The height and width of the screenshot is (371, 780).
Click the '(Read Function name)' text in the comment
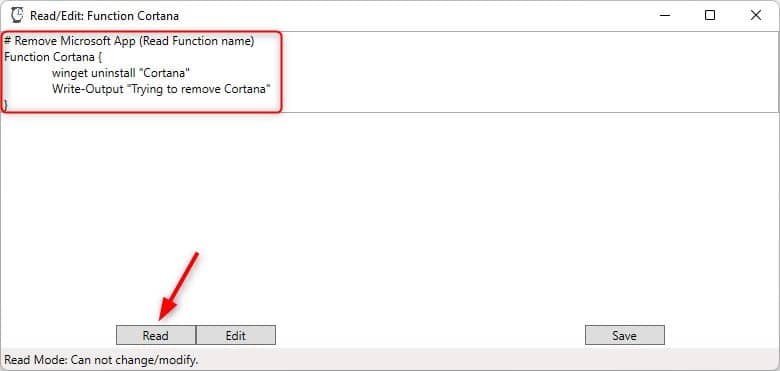tap(196, 42)
